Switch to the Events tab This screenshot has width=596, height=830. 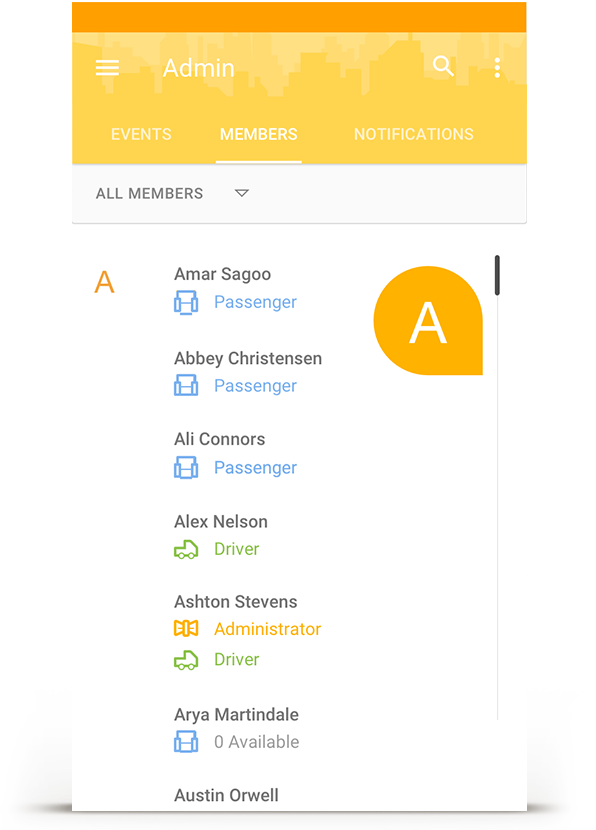141,134
